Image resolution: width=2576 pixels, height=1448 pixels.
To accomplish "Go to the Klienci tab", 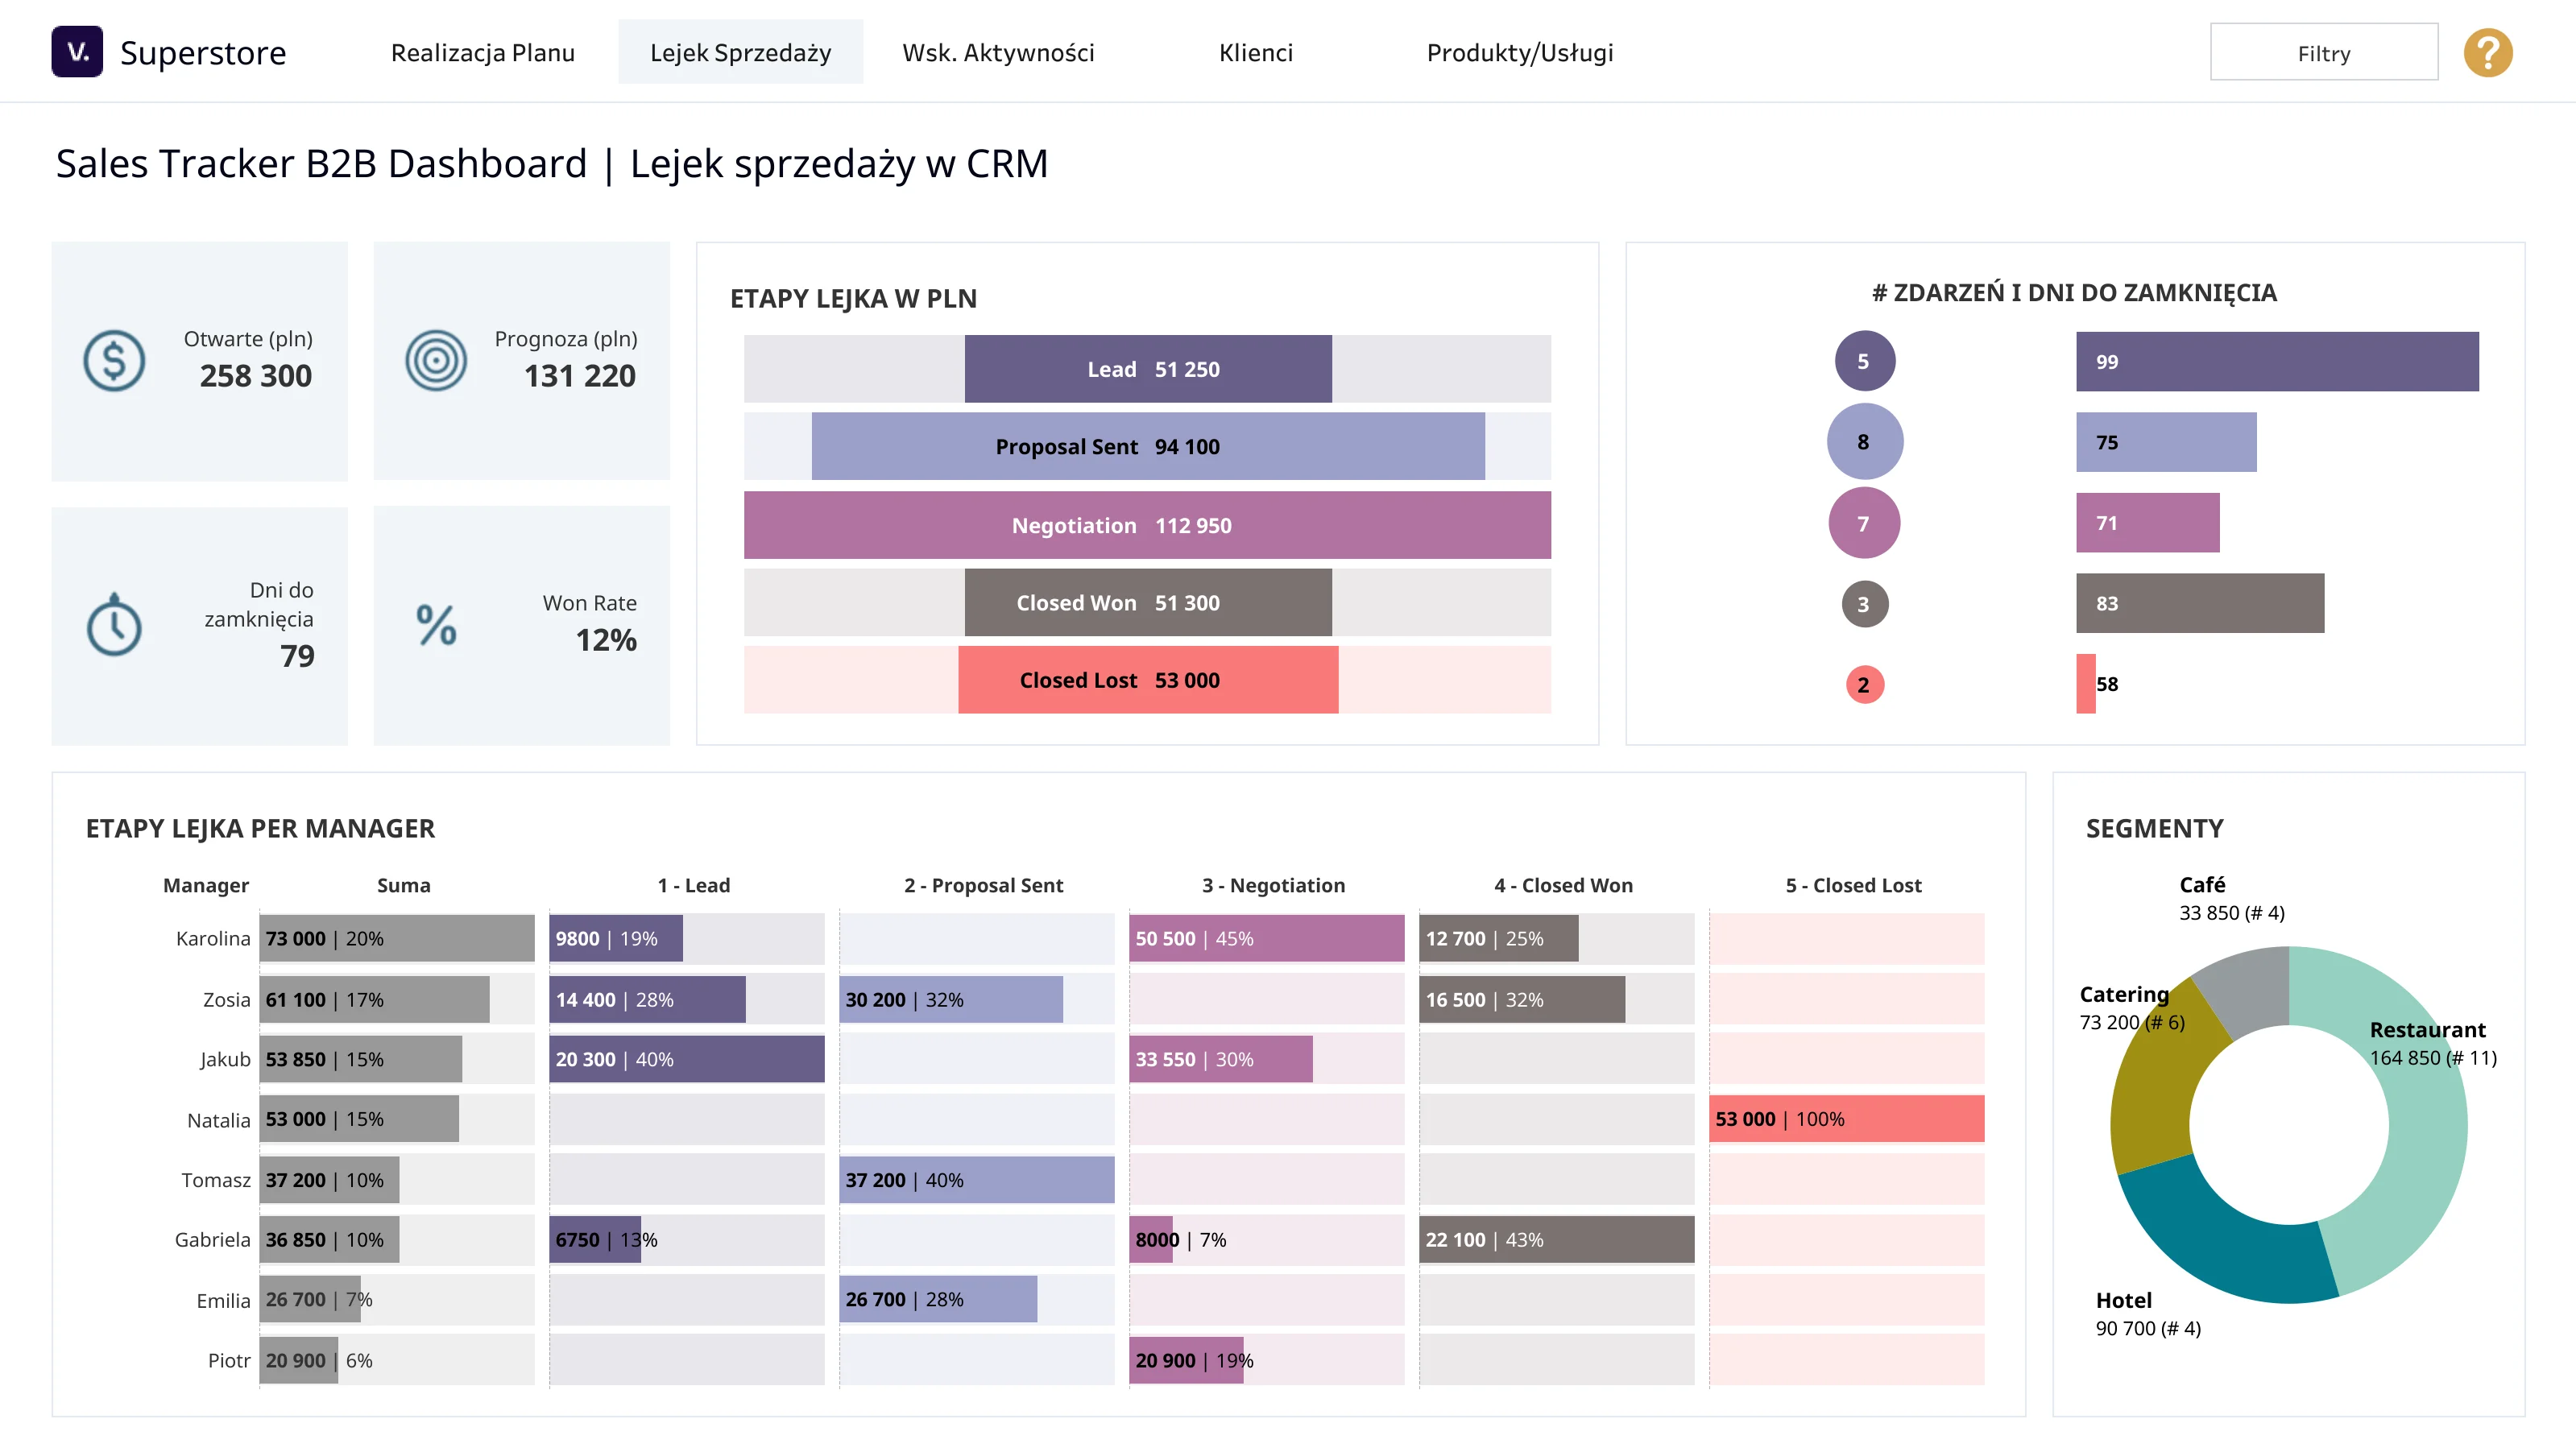I will click(x=1256, y=52).
